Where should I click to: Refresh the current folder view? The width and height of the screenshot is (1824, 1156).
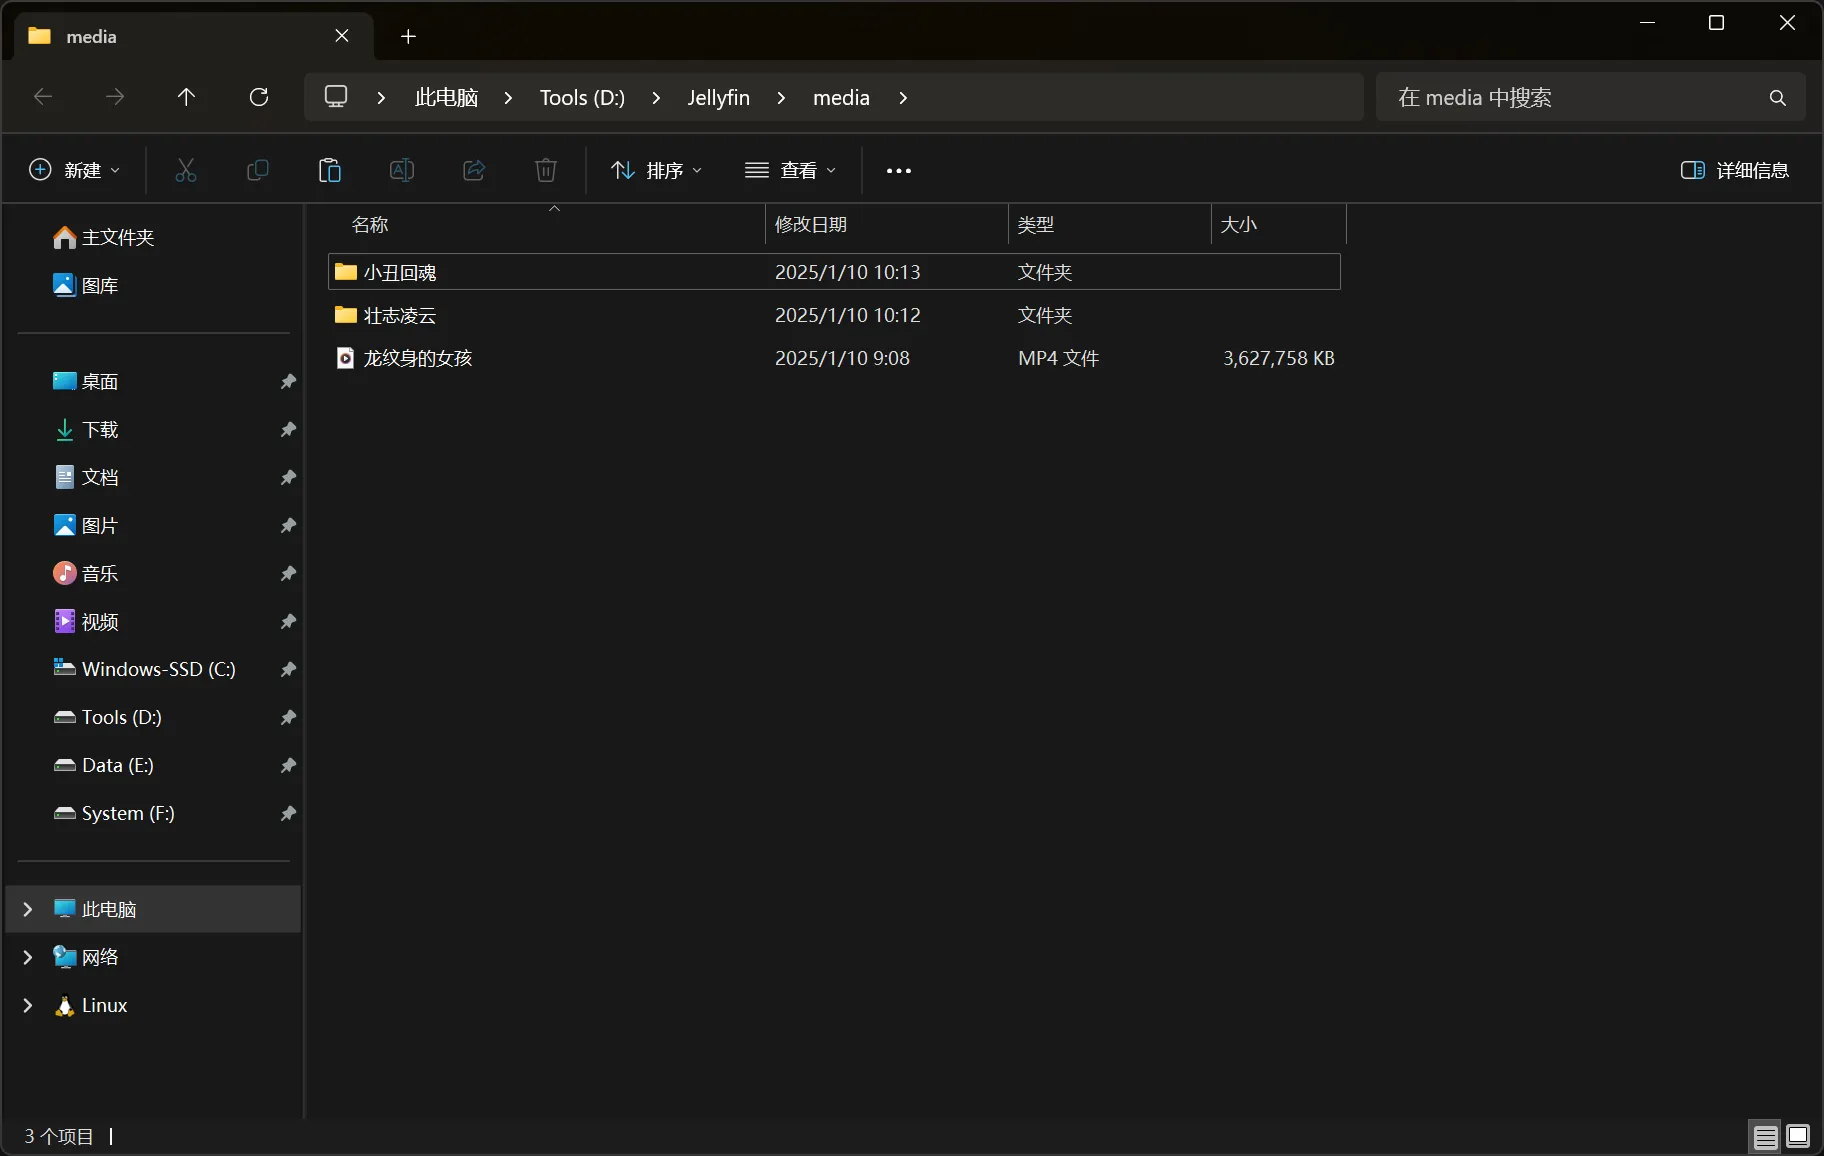259,97
